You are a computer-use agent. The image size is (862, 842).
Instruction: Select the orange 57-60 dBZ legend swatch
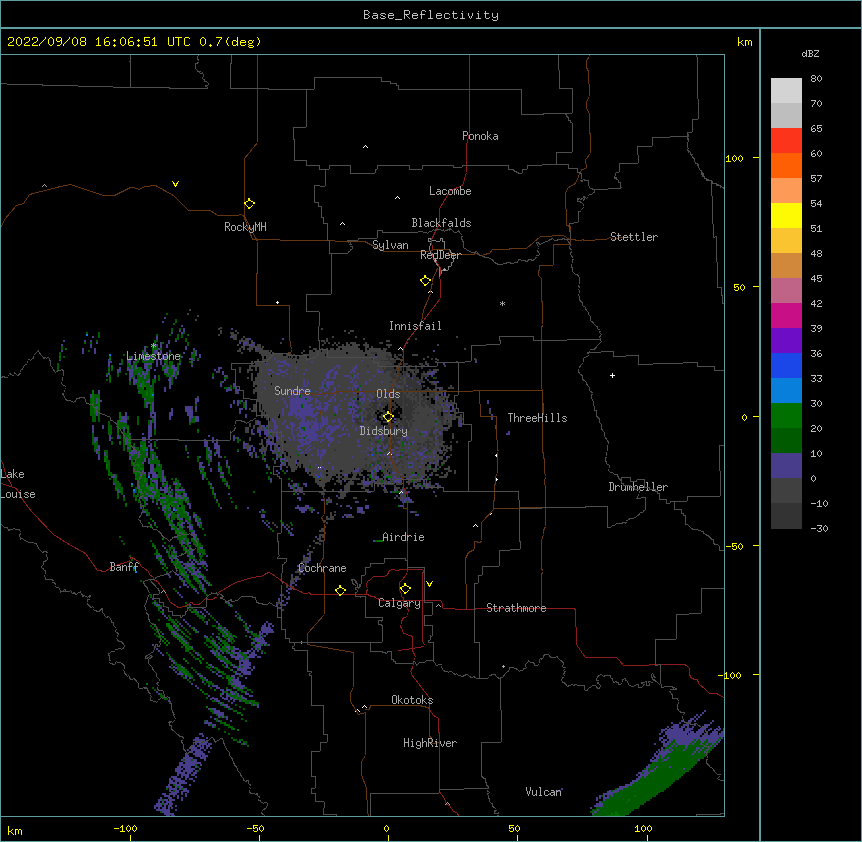click(x=786, y=165)
